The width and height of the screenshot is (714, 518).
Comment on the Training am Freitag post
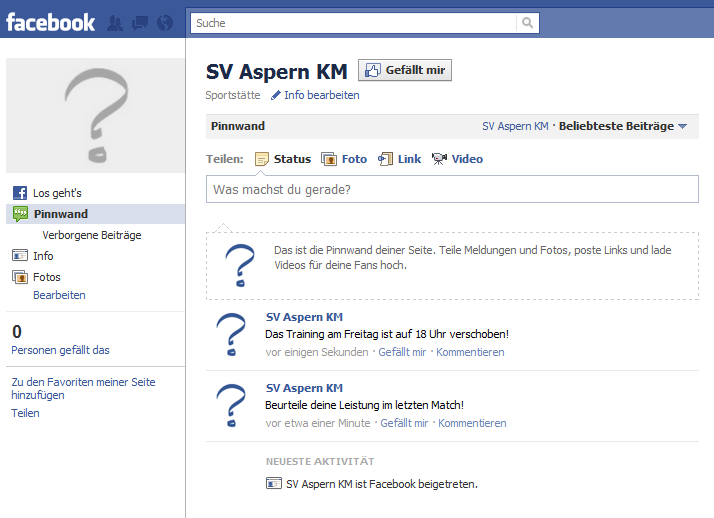point(470,352)
